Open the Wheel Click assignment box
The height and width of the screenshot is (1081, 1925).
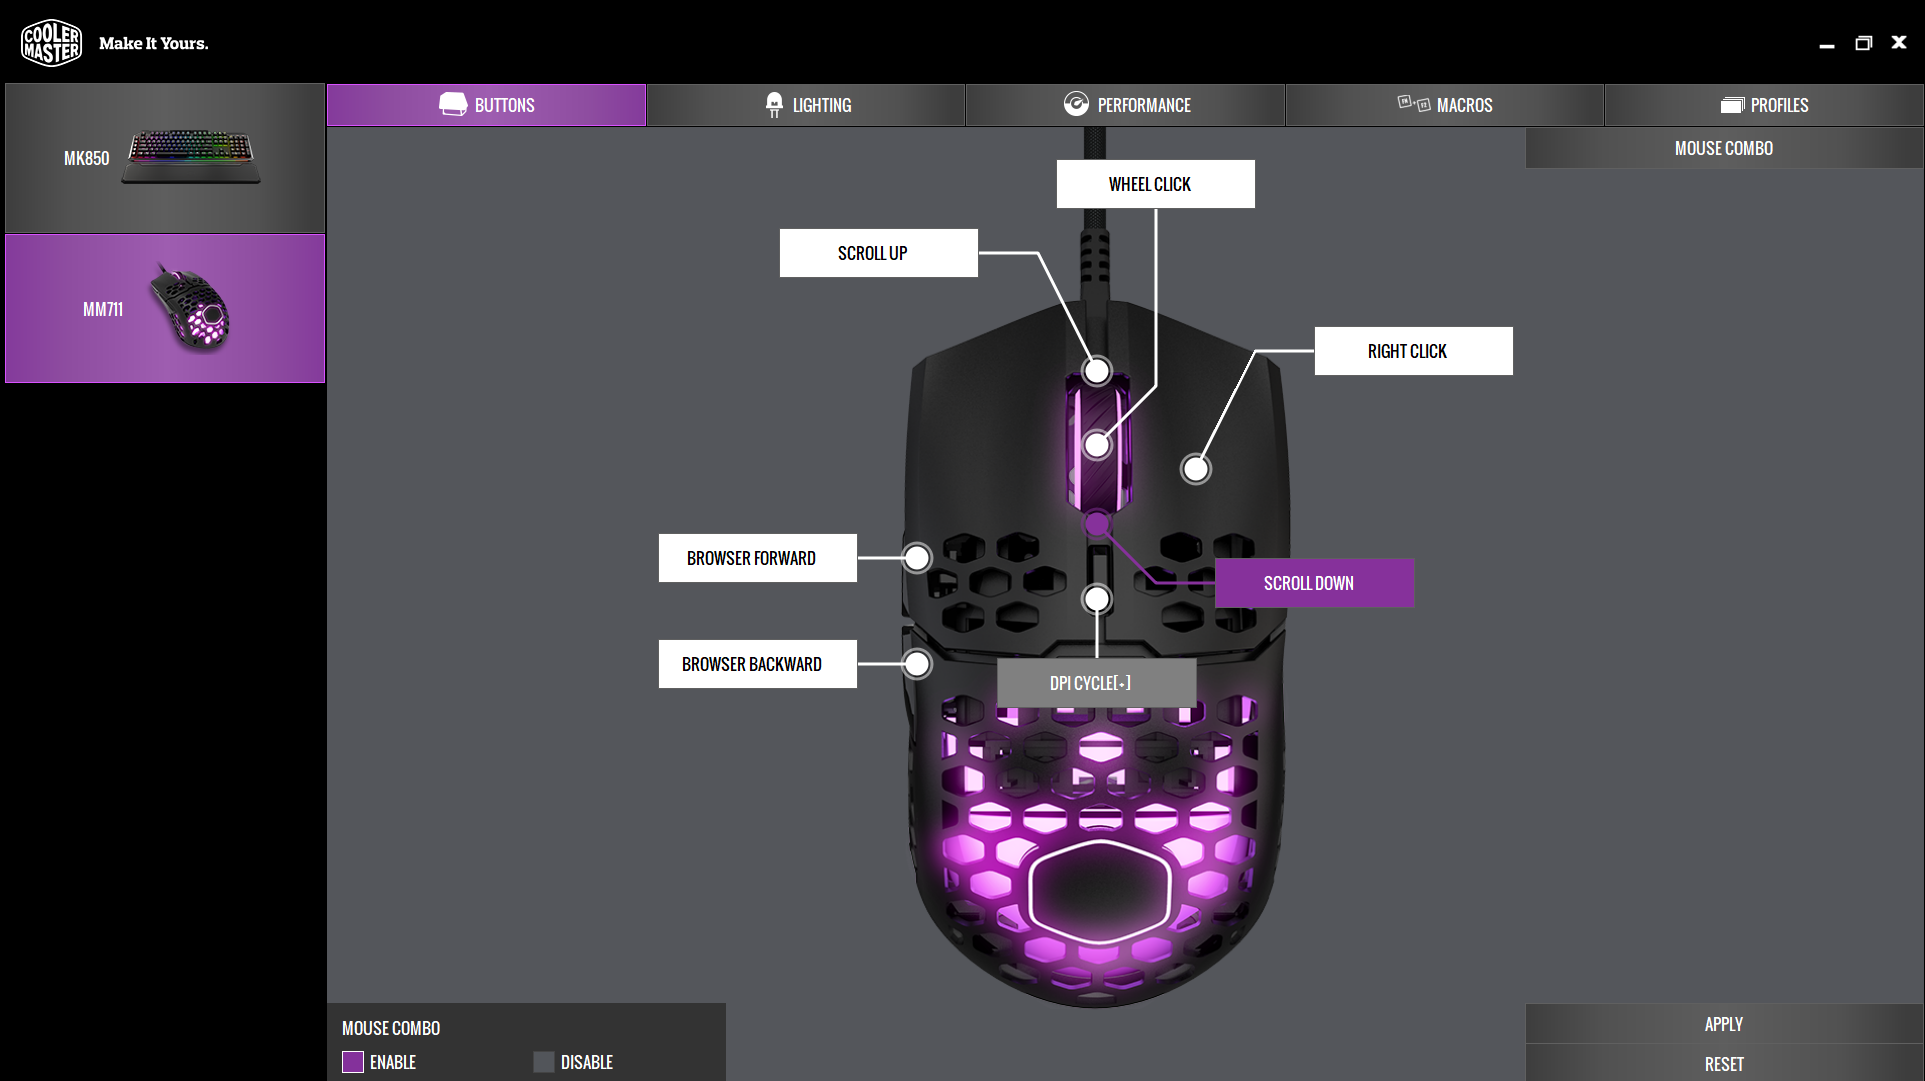pos(1155,184)
